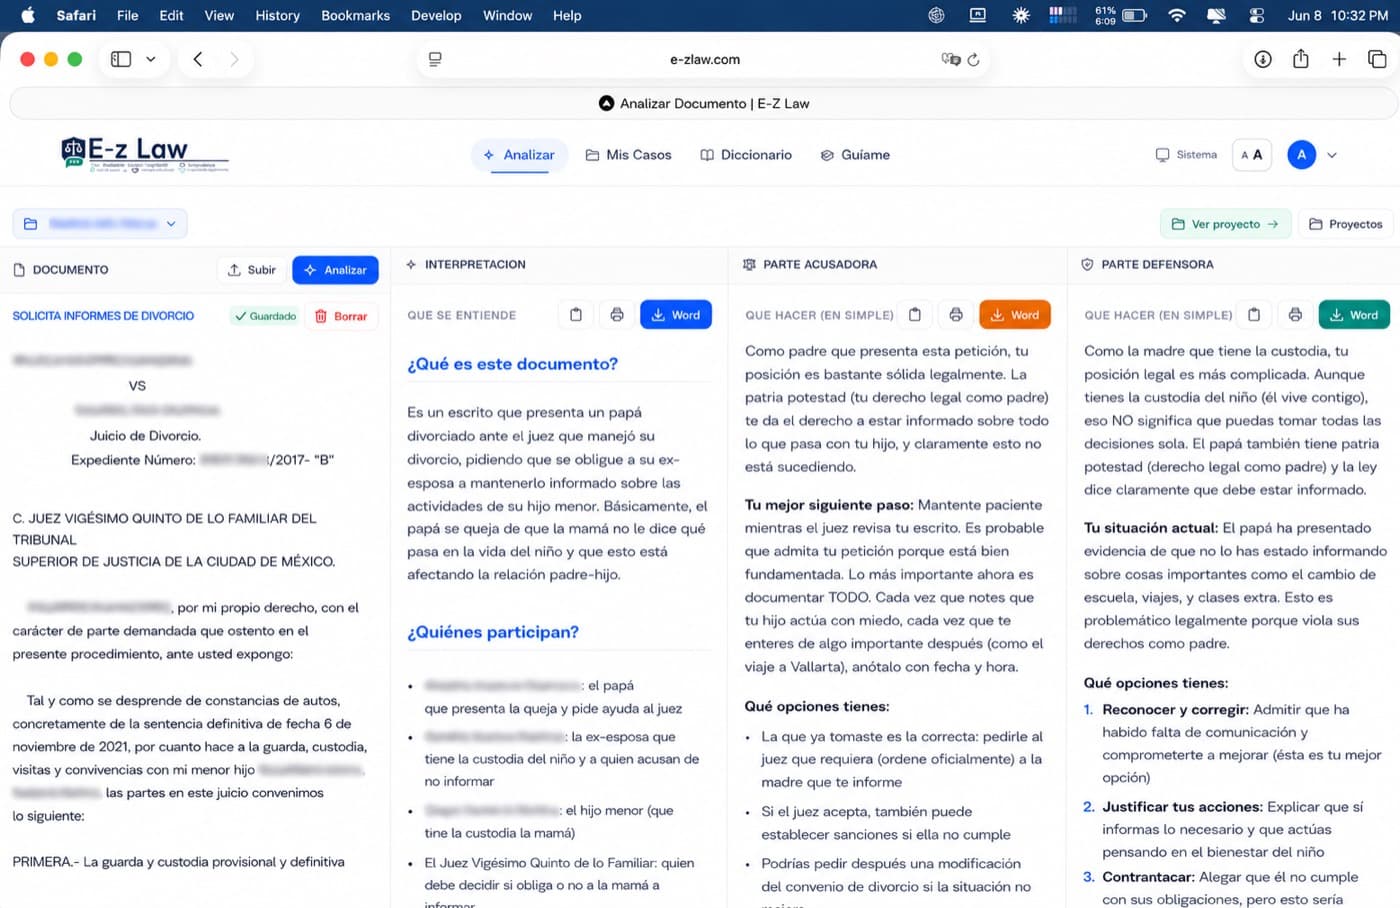The width and height of the screenshot is (1400, 908).
Task: Open the Diccionario tab
Action: pyautogui.click(x=746, y=155)
